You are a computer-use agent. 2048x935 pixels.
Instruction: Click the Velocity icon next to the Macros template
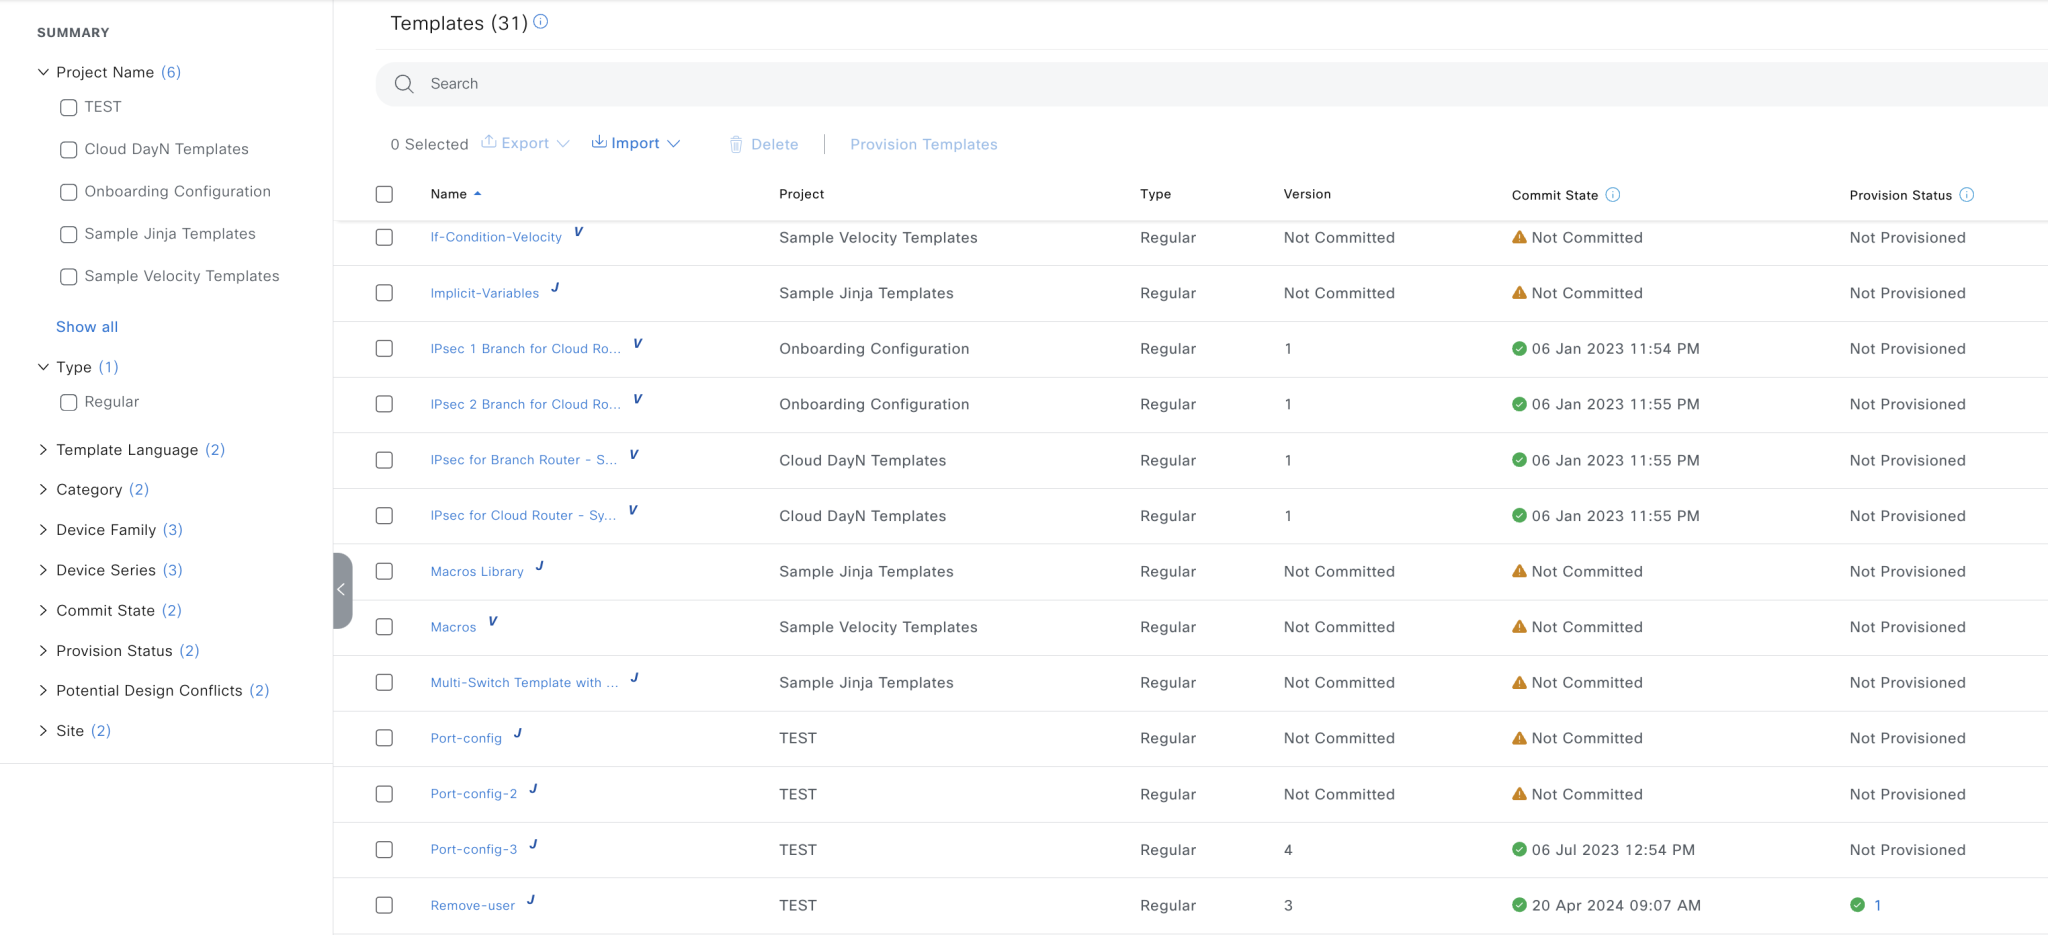pyautogui.click(x=493, y=622)
